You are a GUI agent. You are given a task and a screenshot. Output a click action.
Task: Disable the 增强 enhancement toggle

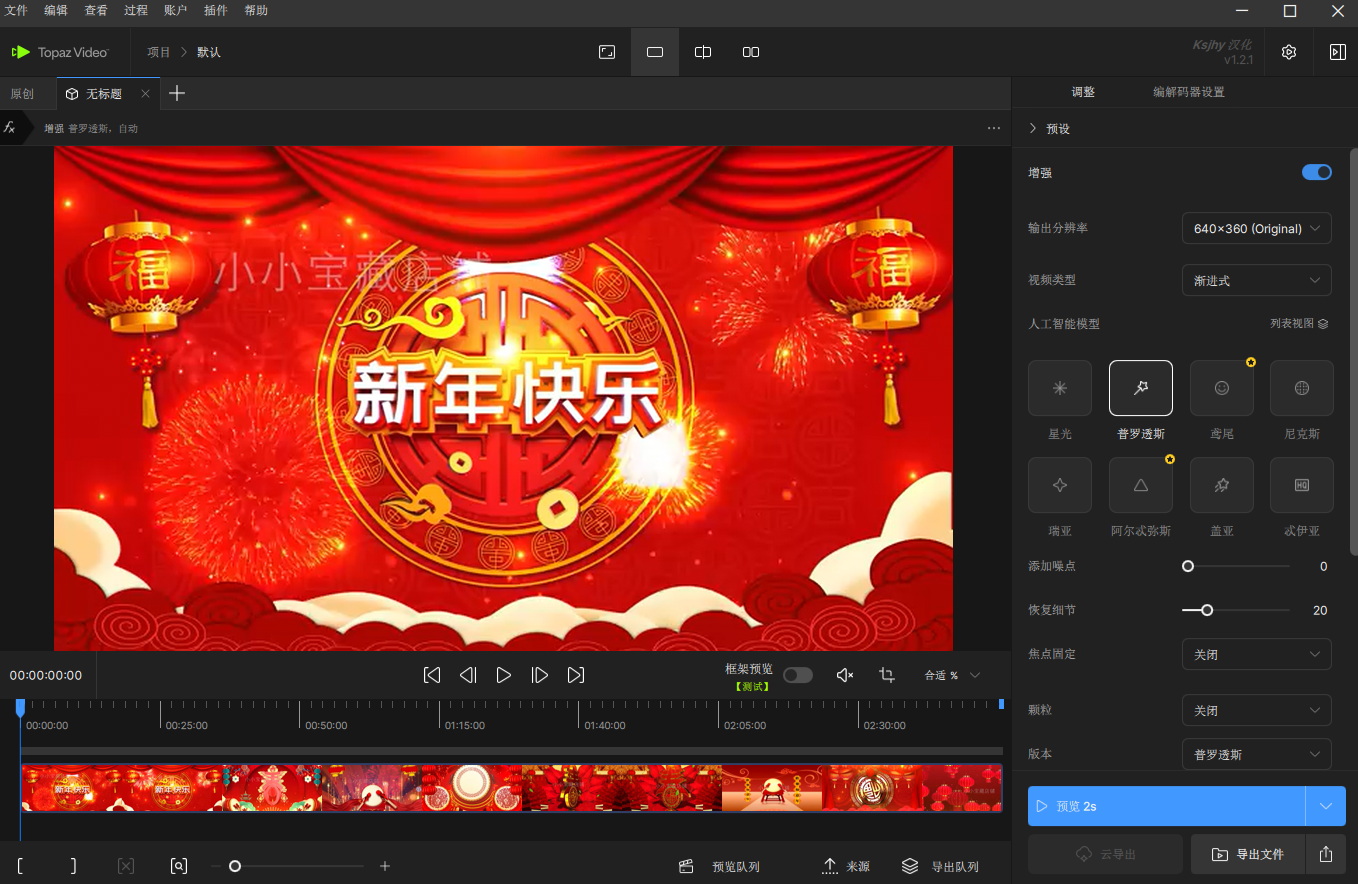click(1316, 172)
